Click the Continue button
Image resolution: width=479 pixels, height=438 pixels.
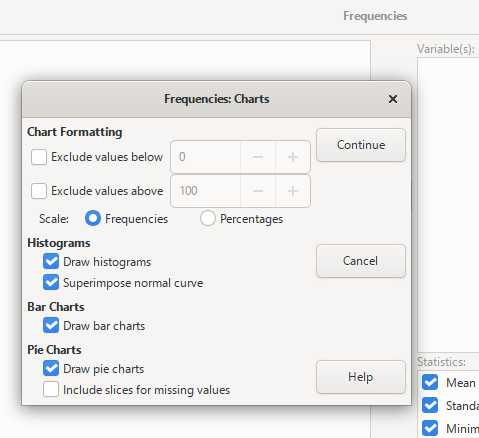click(x=361, y=145)
